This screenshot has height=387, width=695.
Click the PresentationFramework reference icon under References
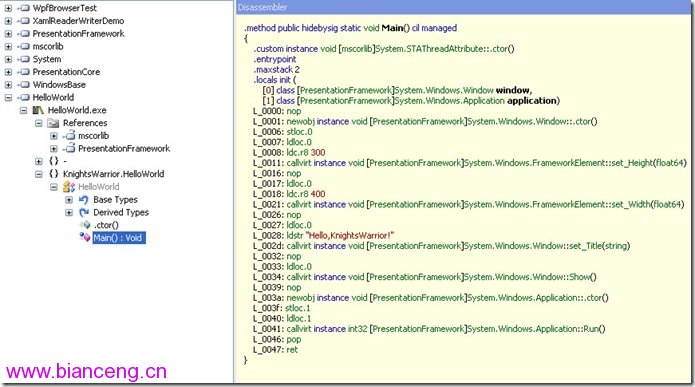[x=70, y=149]
